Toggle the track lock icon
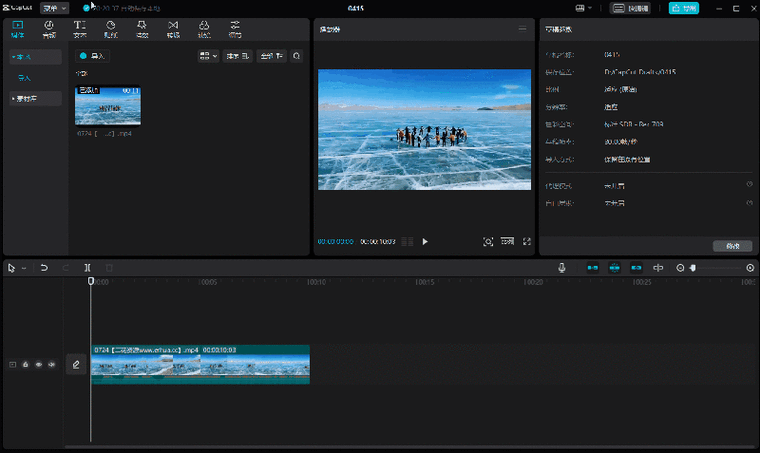Viewport: 760px width, 453px height. pos(26,365)
